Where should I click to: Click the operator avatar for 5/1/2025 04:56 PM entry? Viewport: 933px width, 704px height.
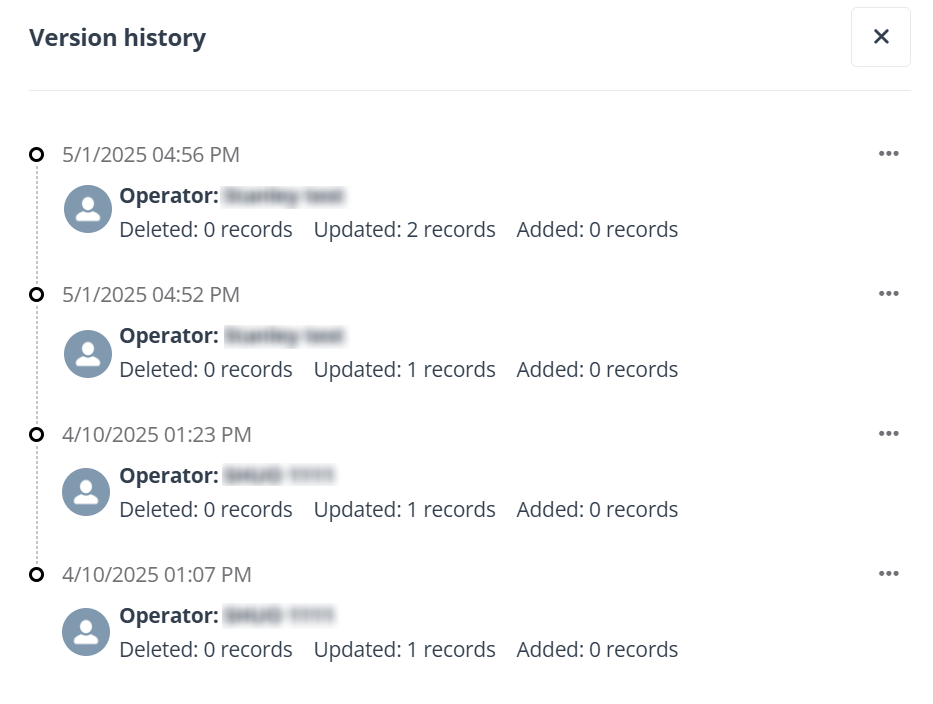click(87, 208)
